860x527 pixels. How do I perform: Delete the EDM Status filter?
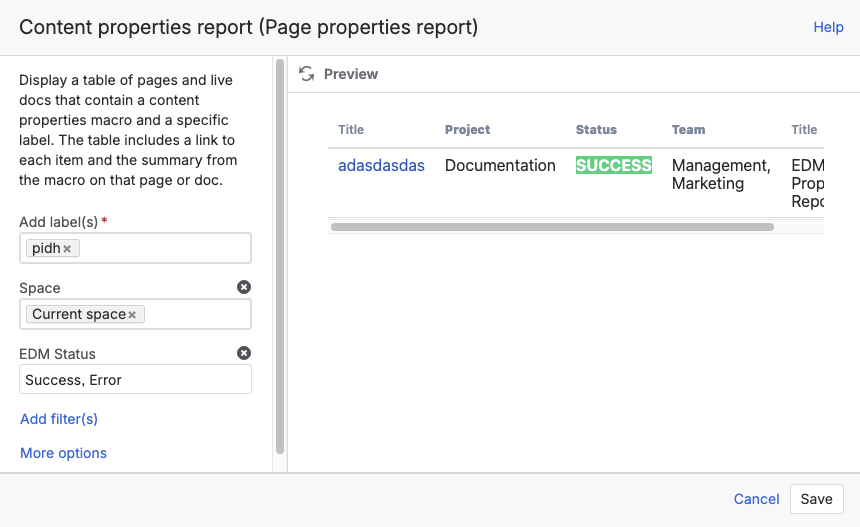coord(244,353)
